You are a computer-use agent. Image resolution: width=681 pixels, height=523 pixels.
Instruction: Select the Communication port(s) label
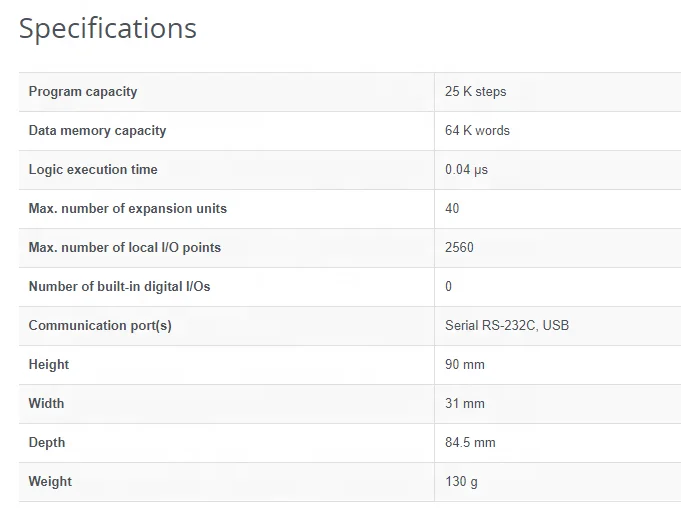[100, 326]
